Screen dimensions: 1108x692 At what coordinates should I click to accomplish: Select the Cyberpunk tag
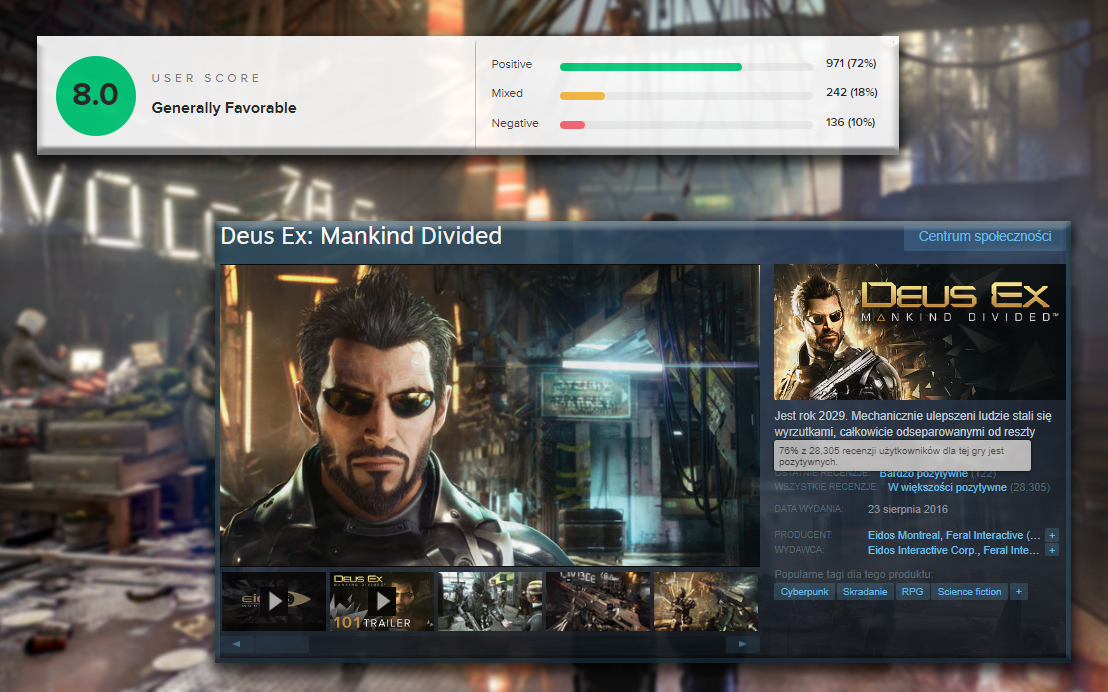pos(804,591)
